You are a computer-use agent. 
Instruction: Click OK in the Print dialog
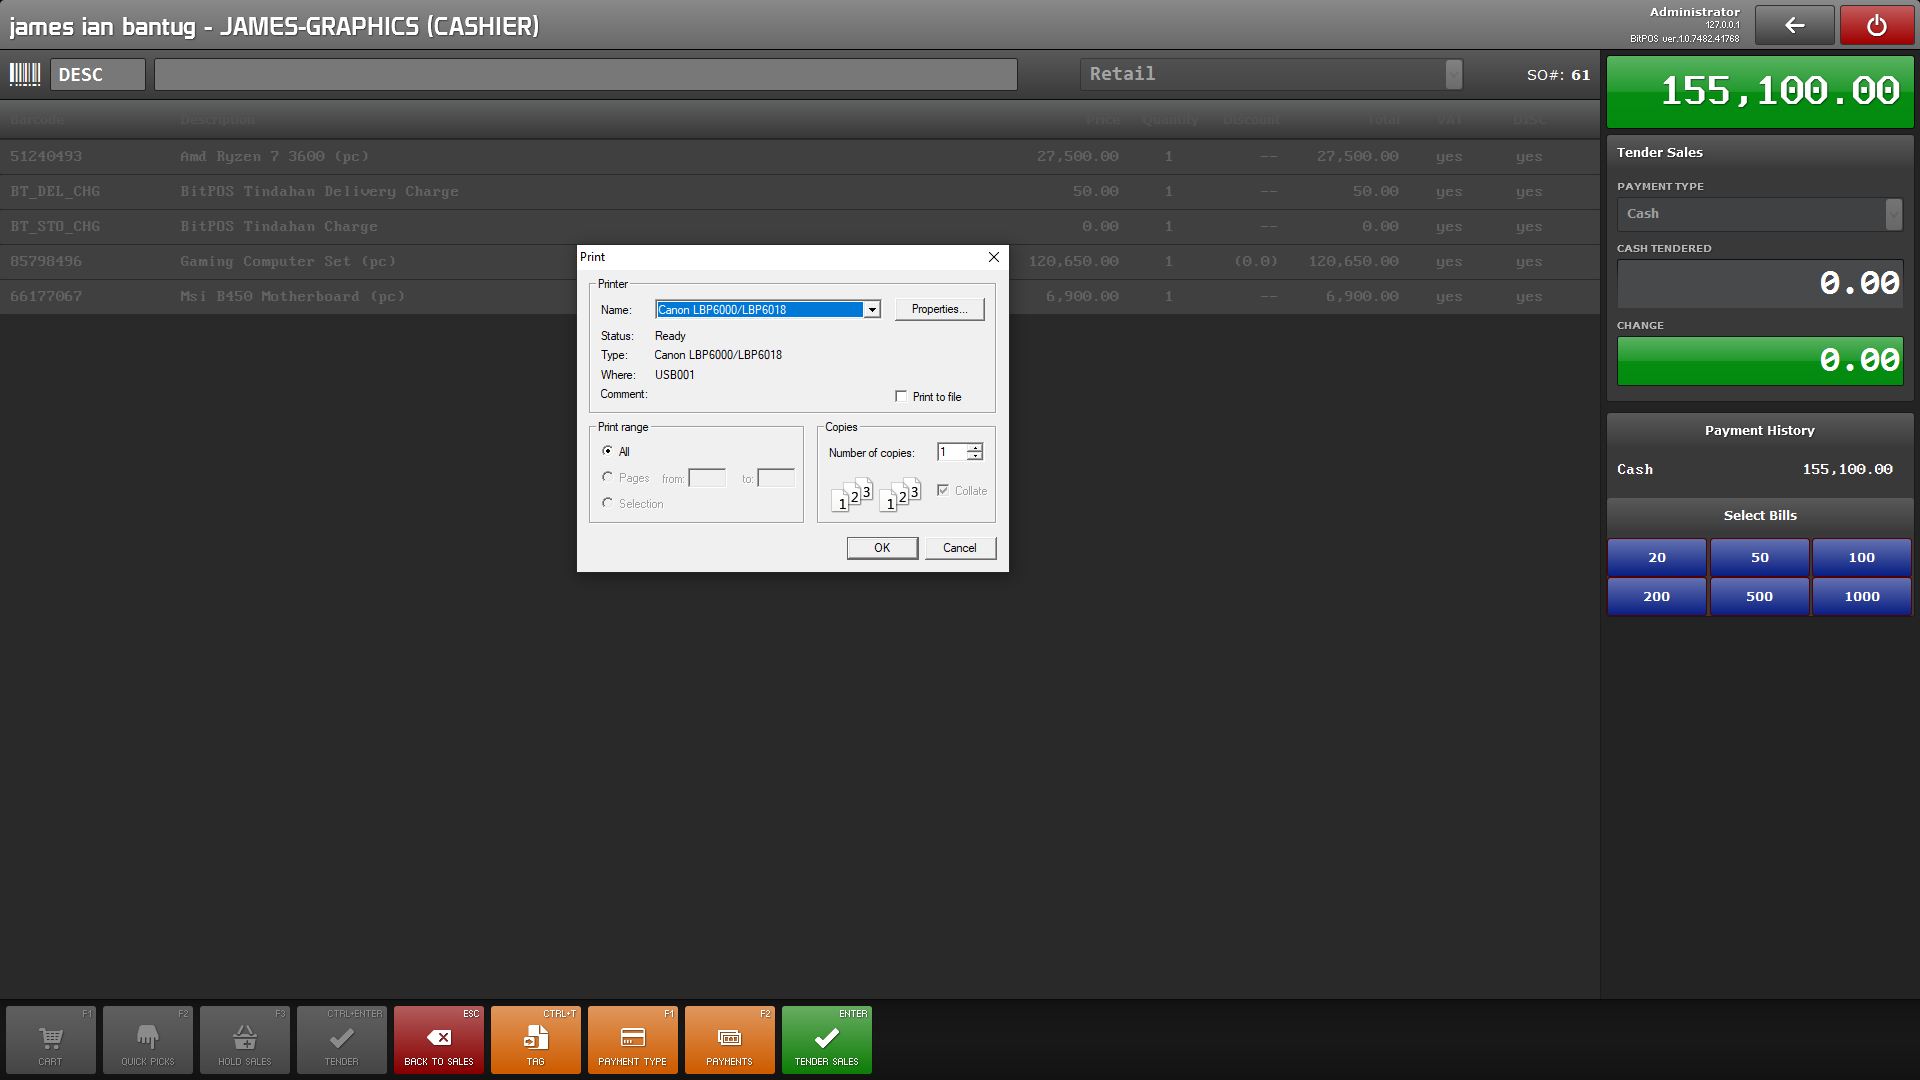881,548
